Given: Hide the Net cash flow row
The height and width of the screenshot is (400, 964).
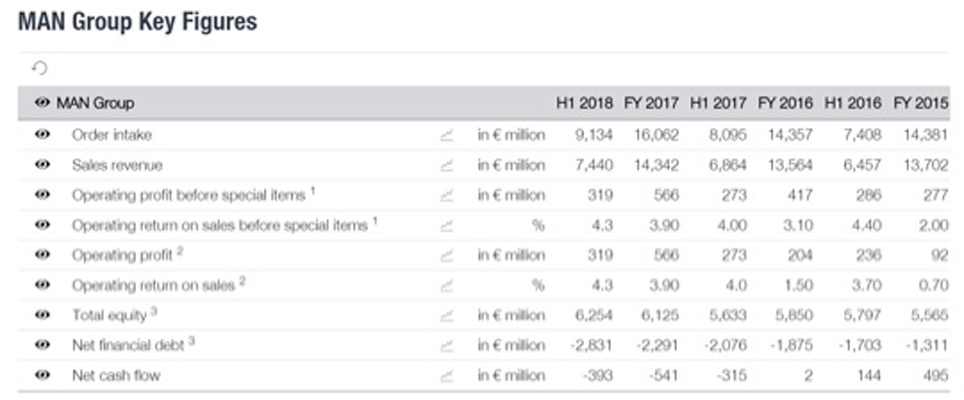Looking at the screenshot, I should [42, 375].
